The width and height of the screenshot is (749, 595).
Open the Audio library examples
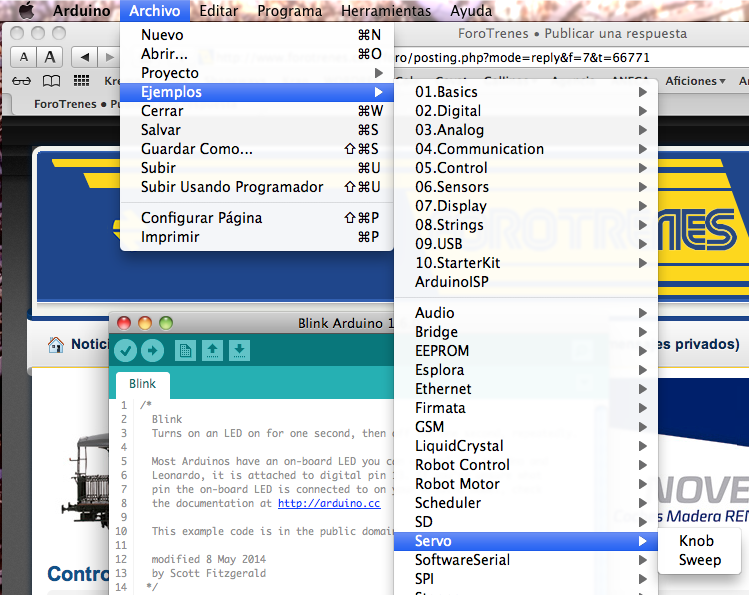coord(526,313)
